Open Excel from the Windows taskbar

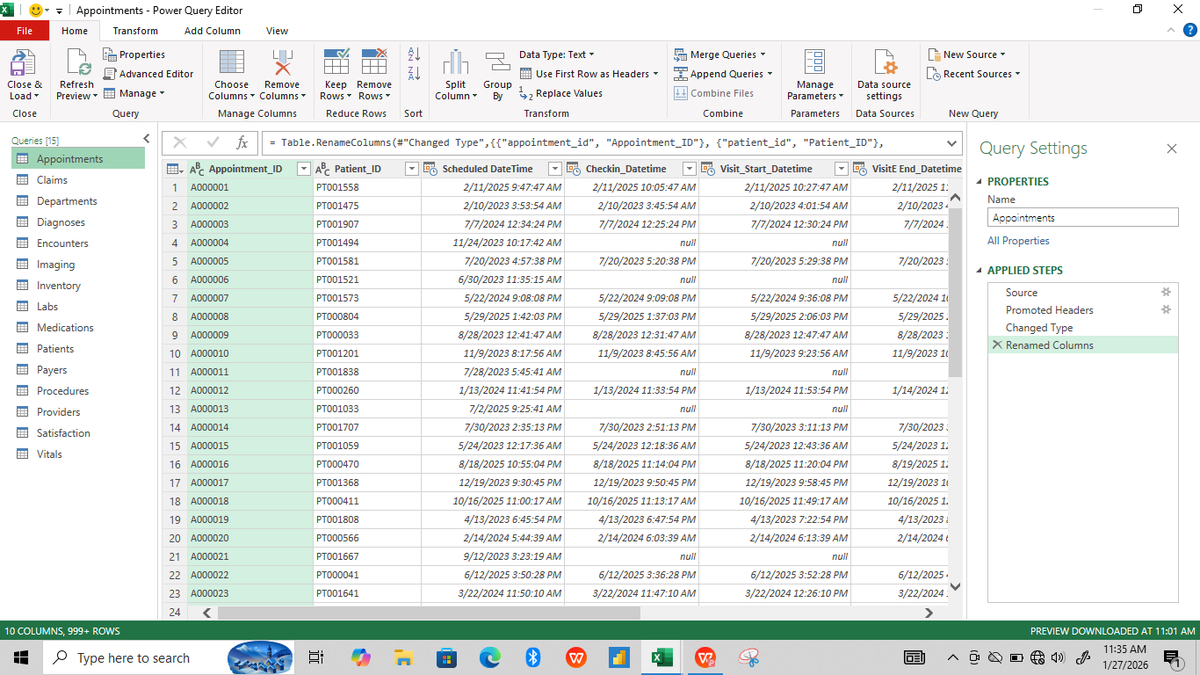[x=661, y=657]
